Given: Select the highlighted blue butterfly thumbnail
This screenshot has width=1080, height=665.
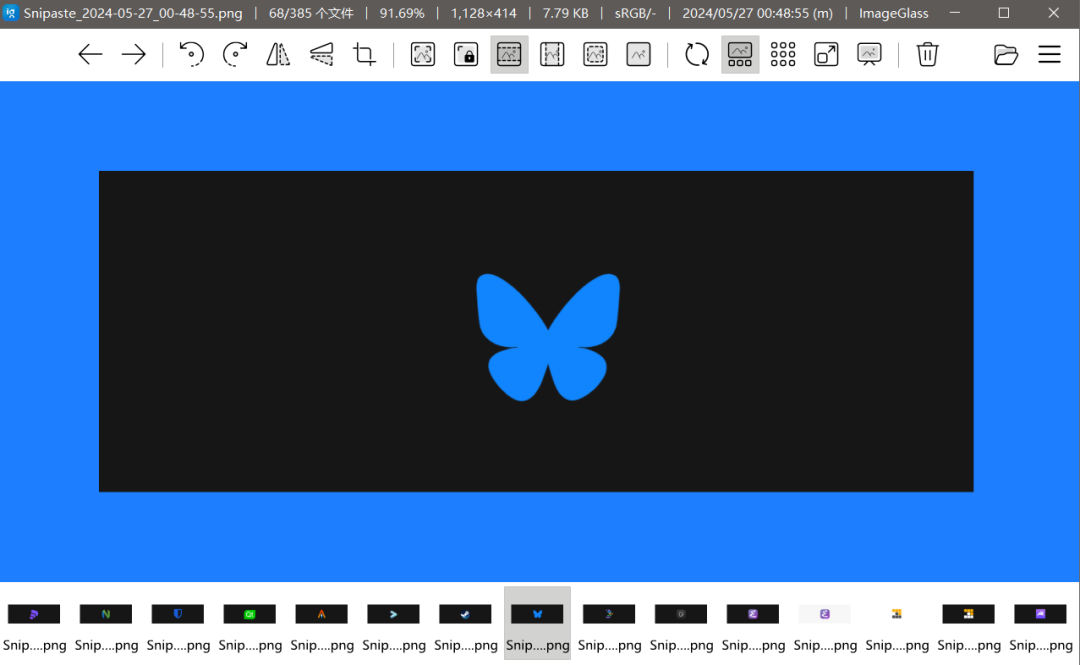Looking at the screenshot, I should pyautogui.click(x=537, y=623).
